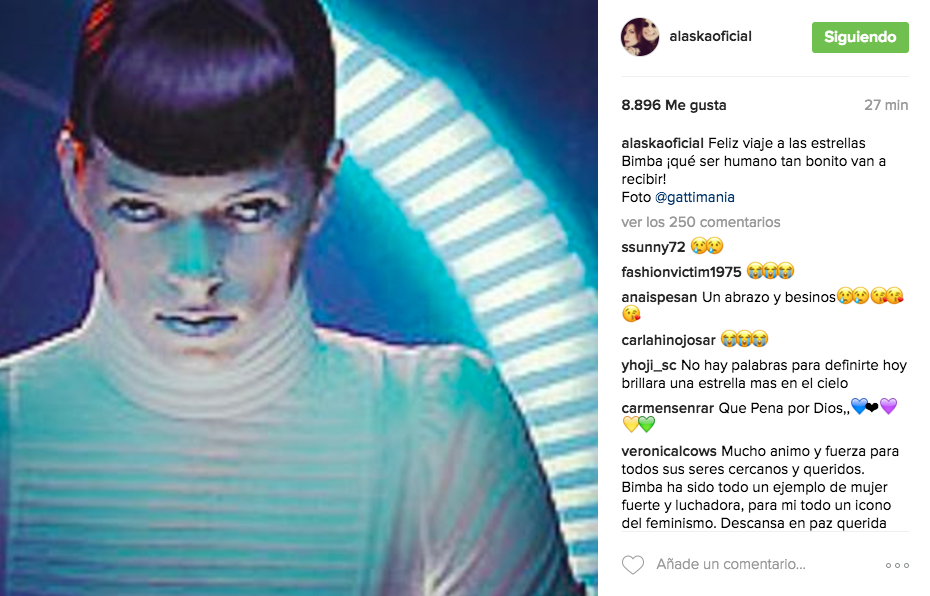Click the heart like icon
This screenshot has height=596, width=930.
point(632,565)
